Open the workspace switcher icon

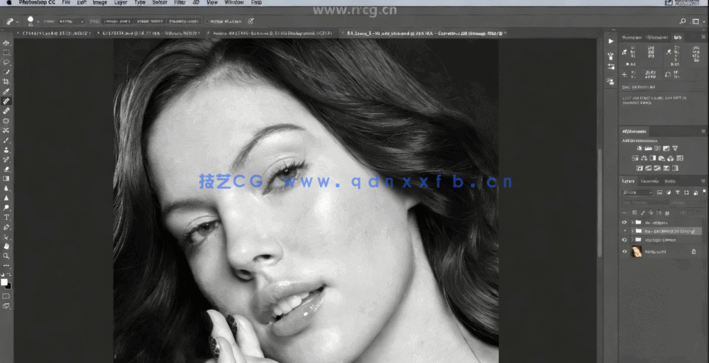[695, 21]
